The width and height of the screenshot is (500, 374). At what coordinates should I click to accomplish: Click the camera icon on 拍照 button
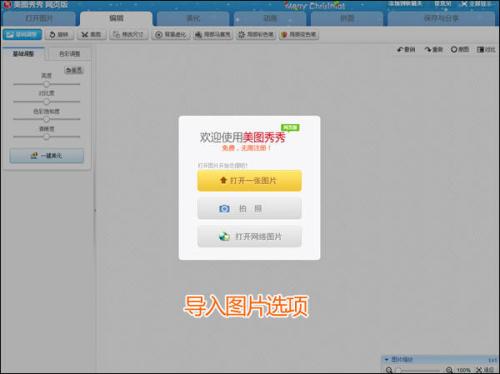pyautogui.click(x=224, y=209)
